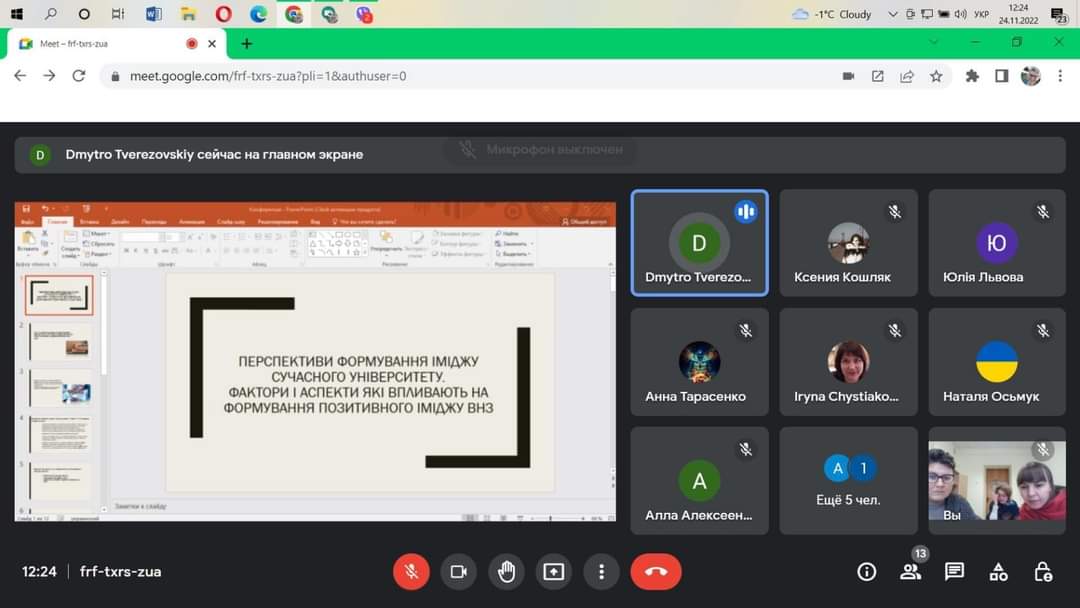Bookmark this page with star icon

point(936,76)
